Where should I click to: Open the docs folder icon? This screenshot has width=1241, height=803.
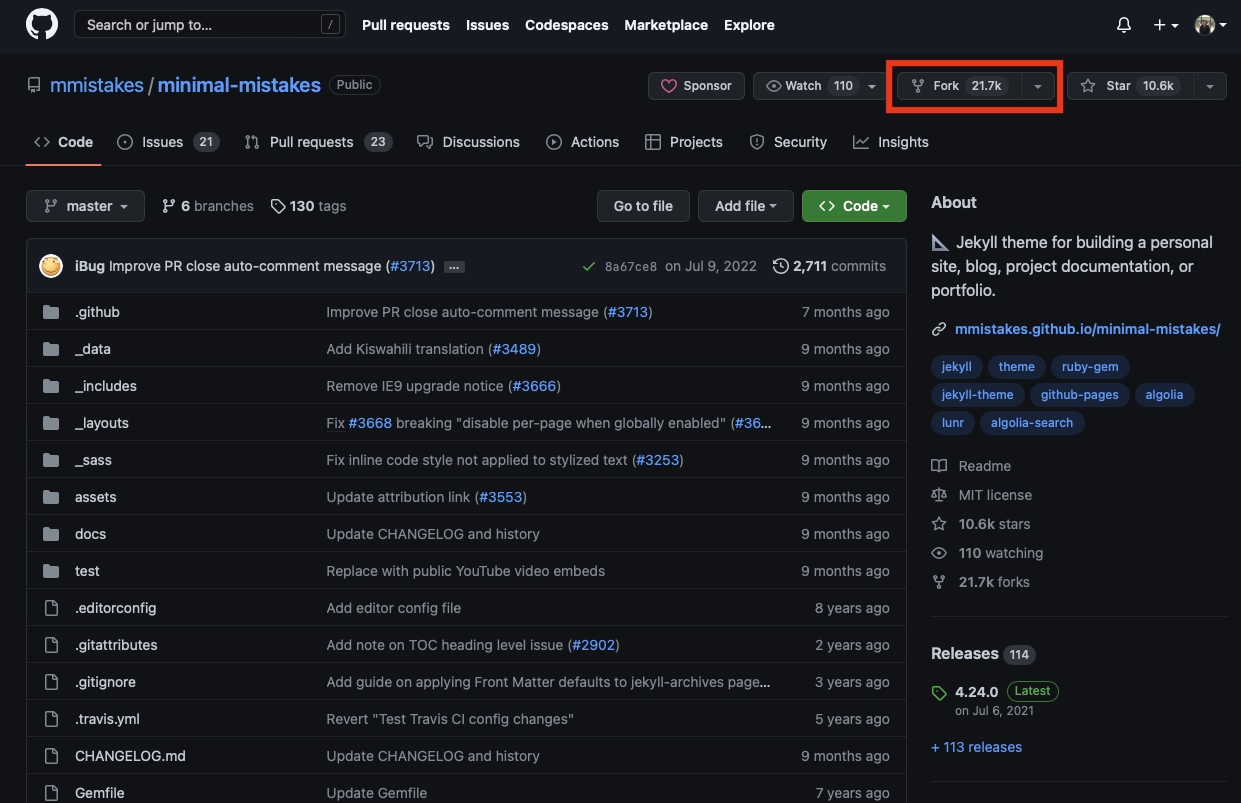coord(51,534)
